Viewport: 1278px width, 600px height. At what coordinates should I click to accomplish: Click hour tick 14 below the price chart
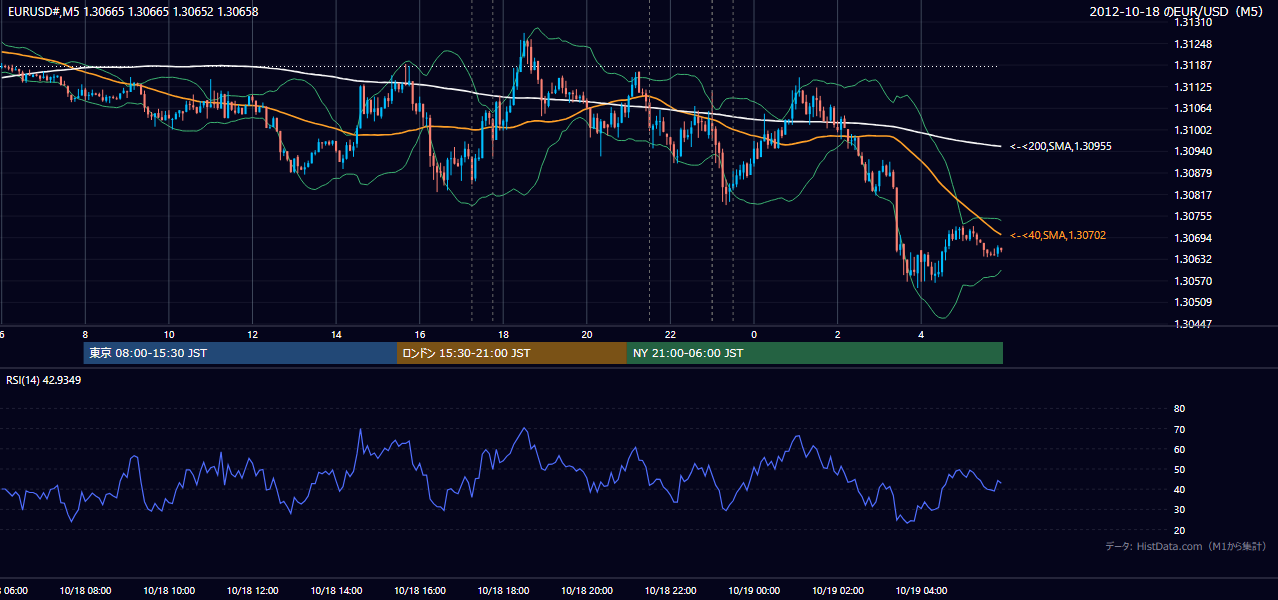[336, 334]
